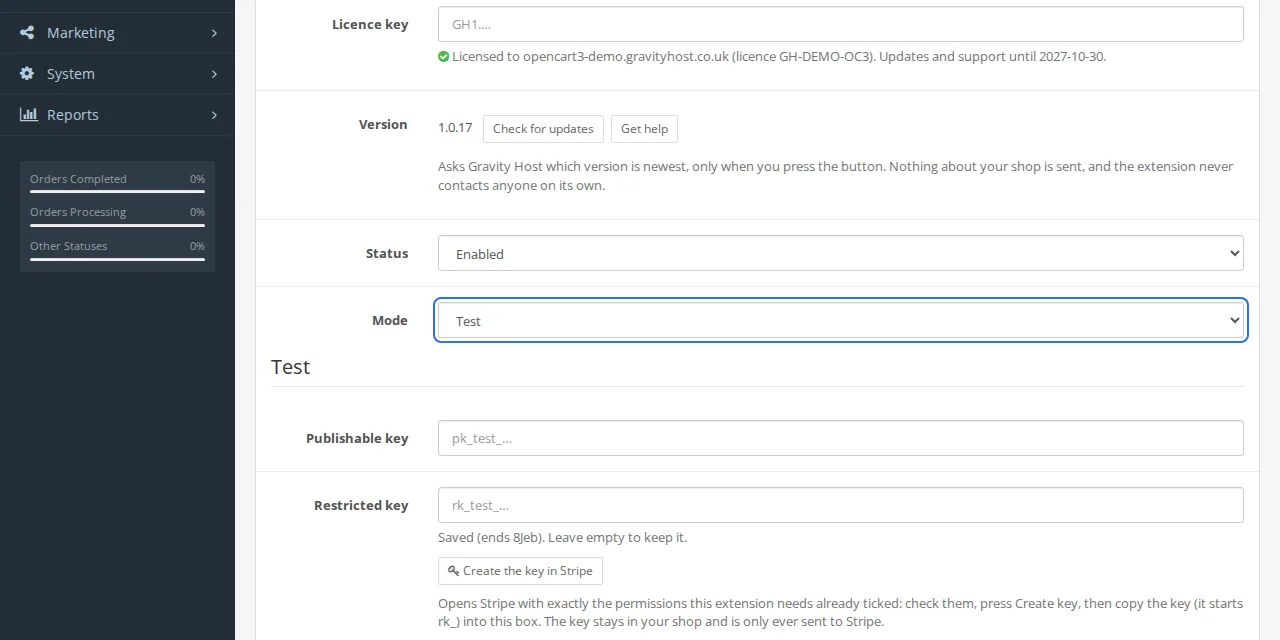
Task: Click the Orders Processing label
Action: pyautogui.click(x=78, y=212)
